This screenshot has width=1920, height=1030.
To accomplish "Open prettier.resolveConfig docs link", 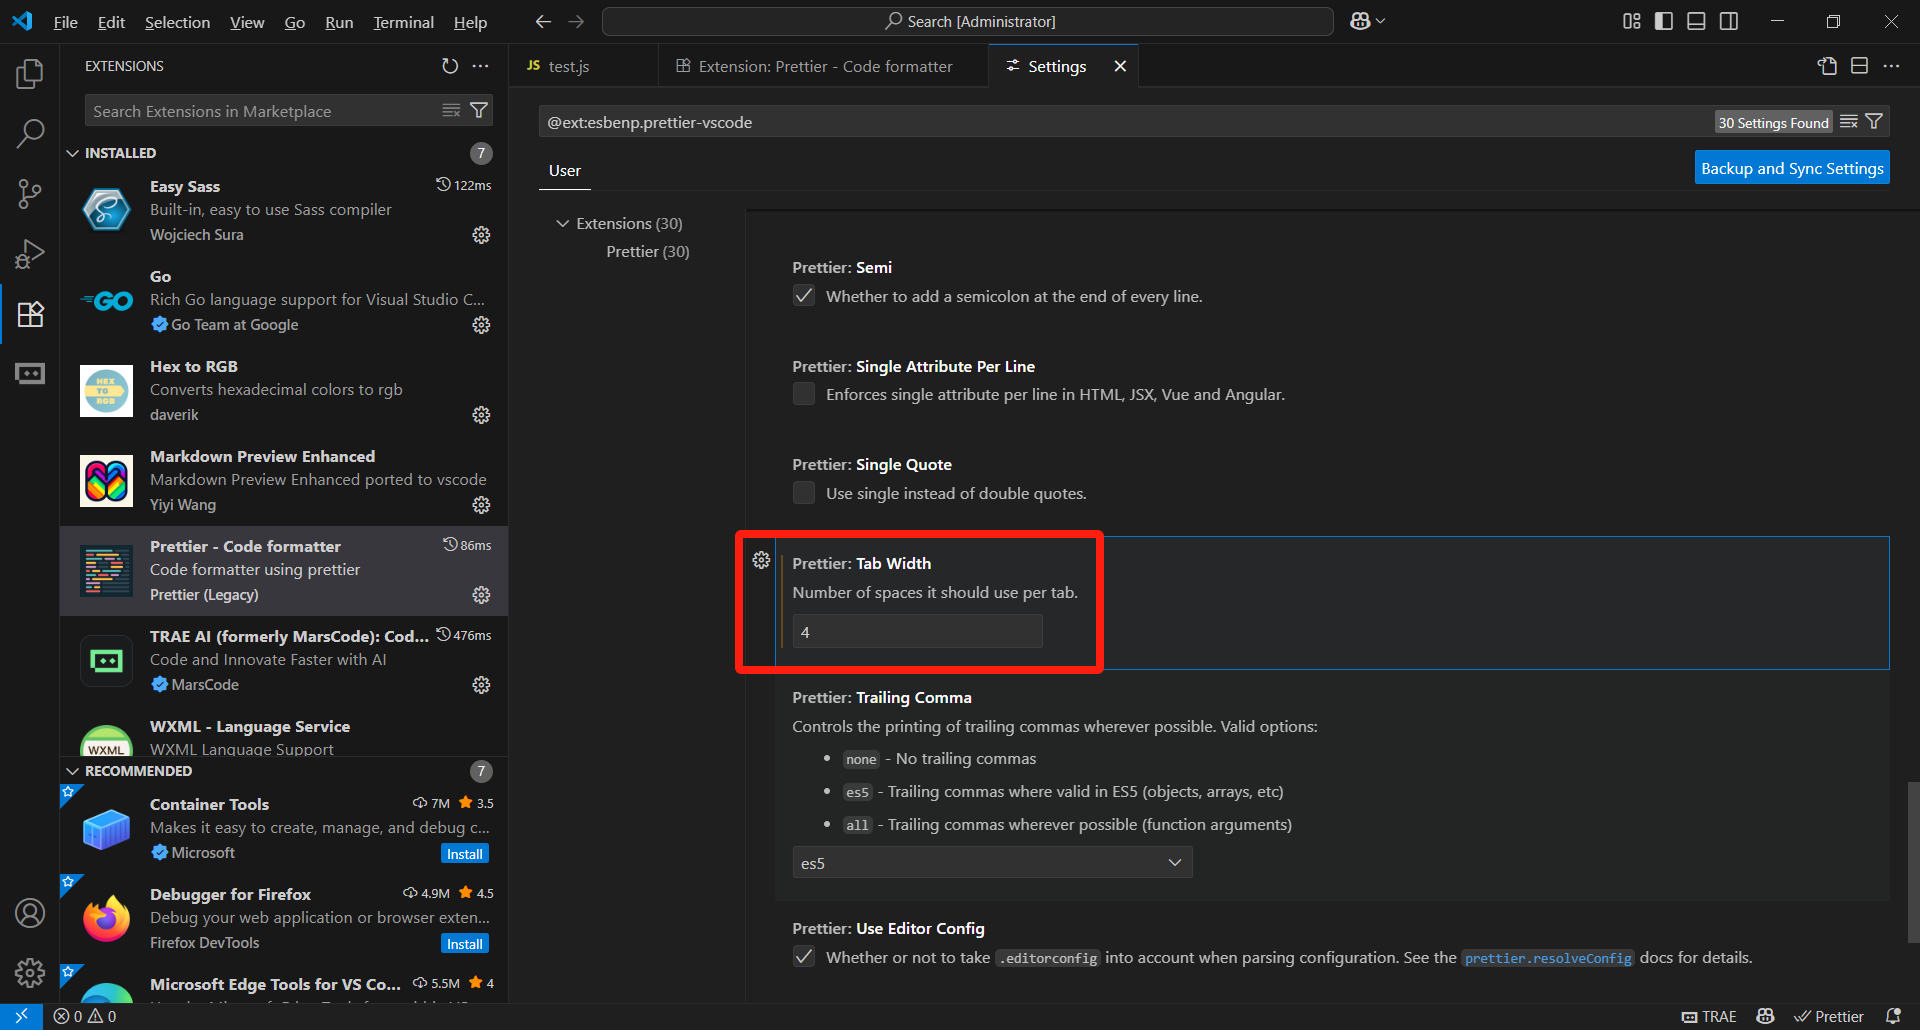I will pos(1548,958).
